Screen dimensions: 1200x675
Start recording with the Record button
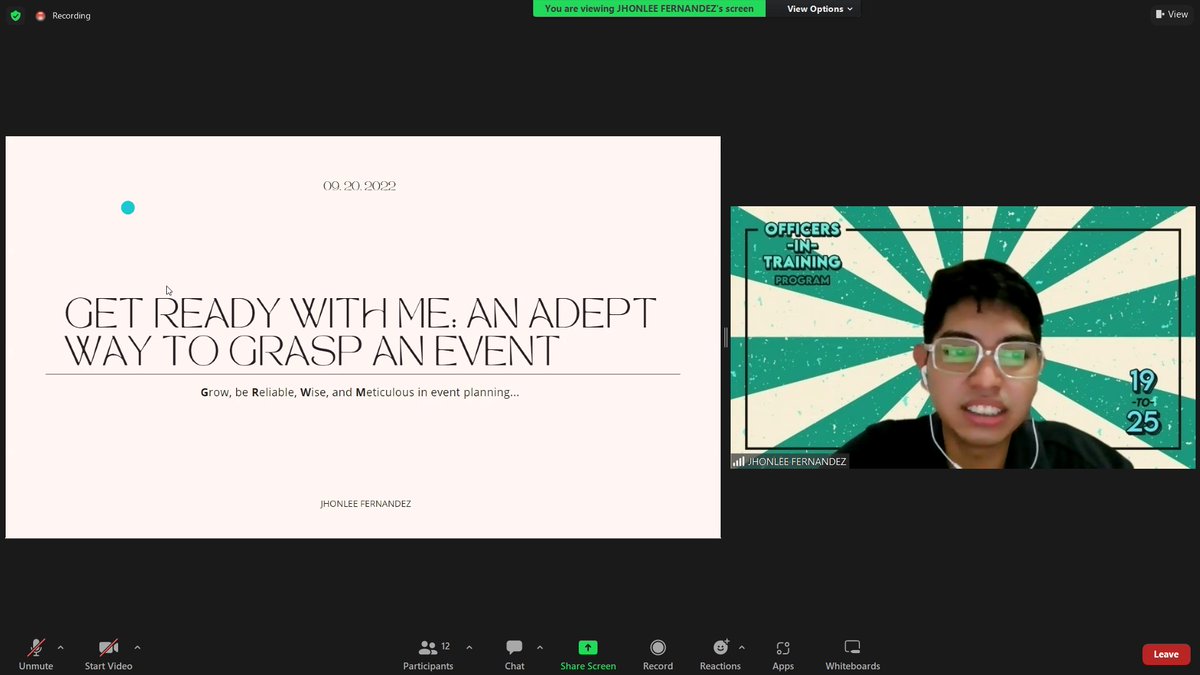coord(658,654)
